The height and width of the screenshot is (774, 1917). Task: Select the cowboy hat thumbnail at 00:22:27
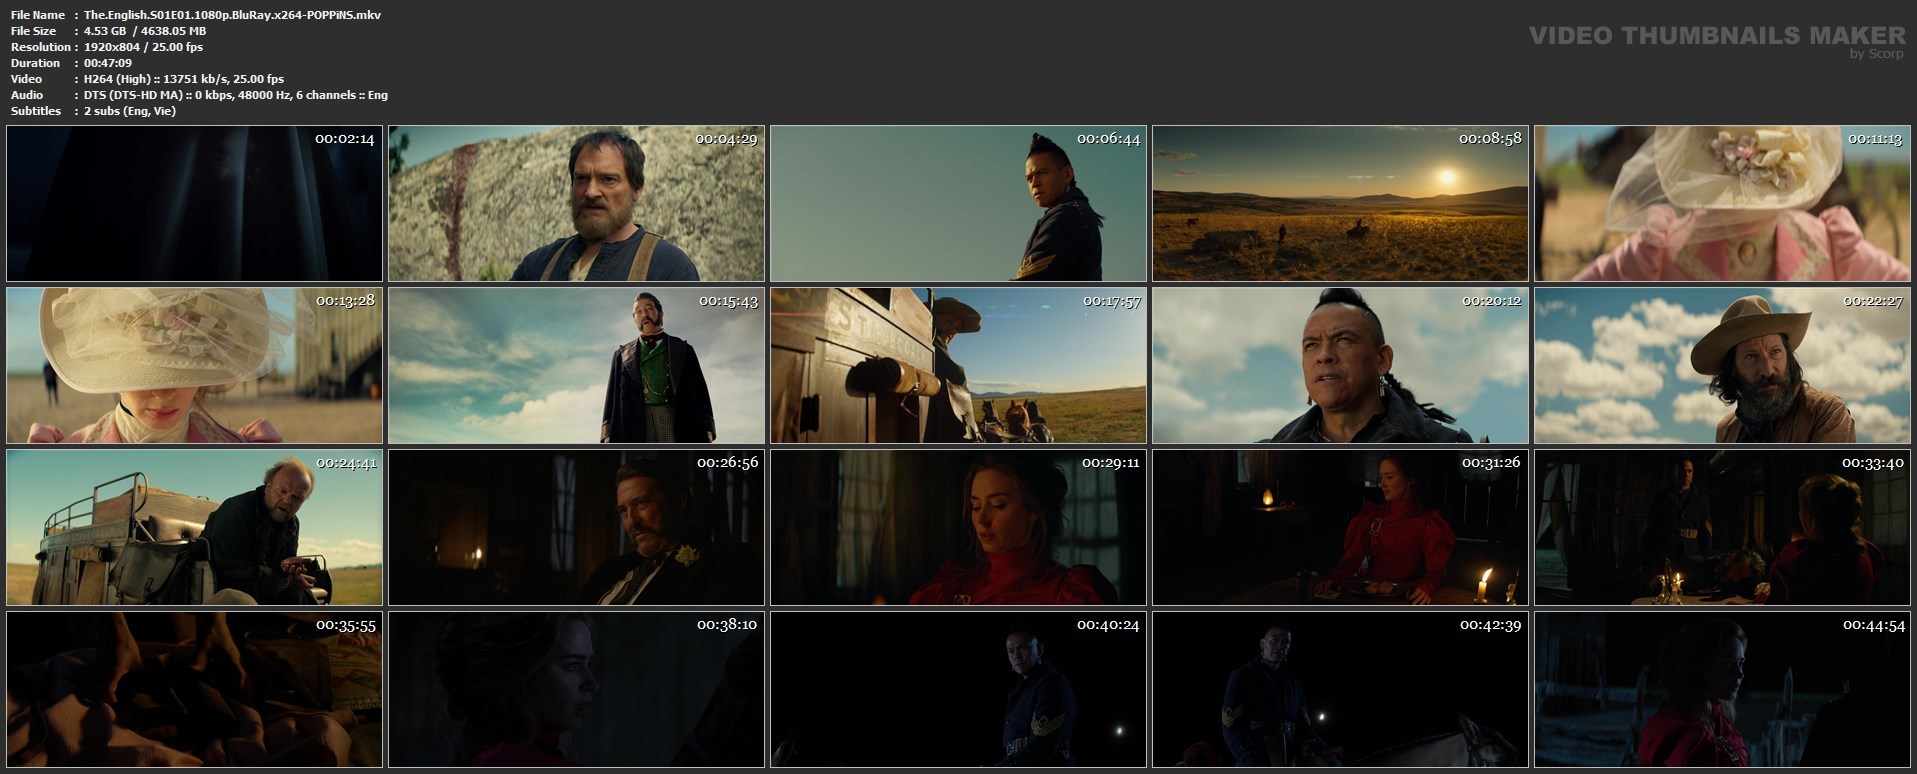coord(1722,365)
